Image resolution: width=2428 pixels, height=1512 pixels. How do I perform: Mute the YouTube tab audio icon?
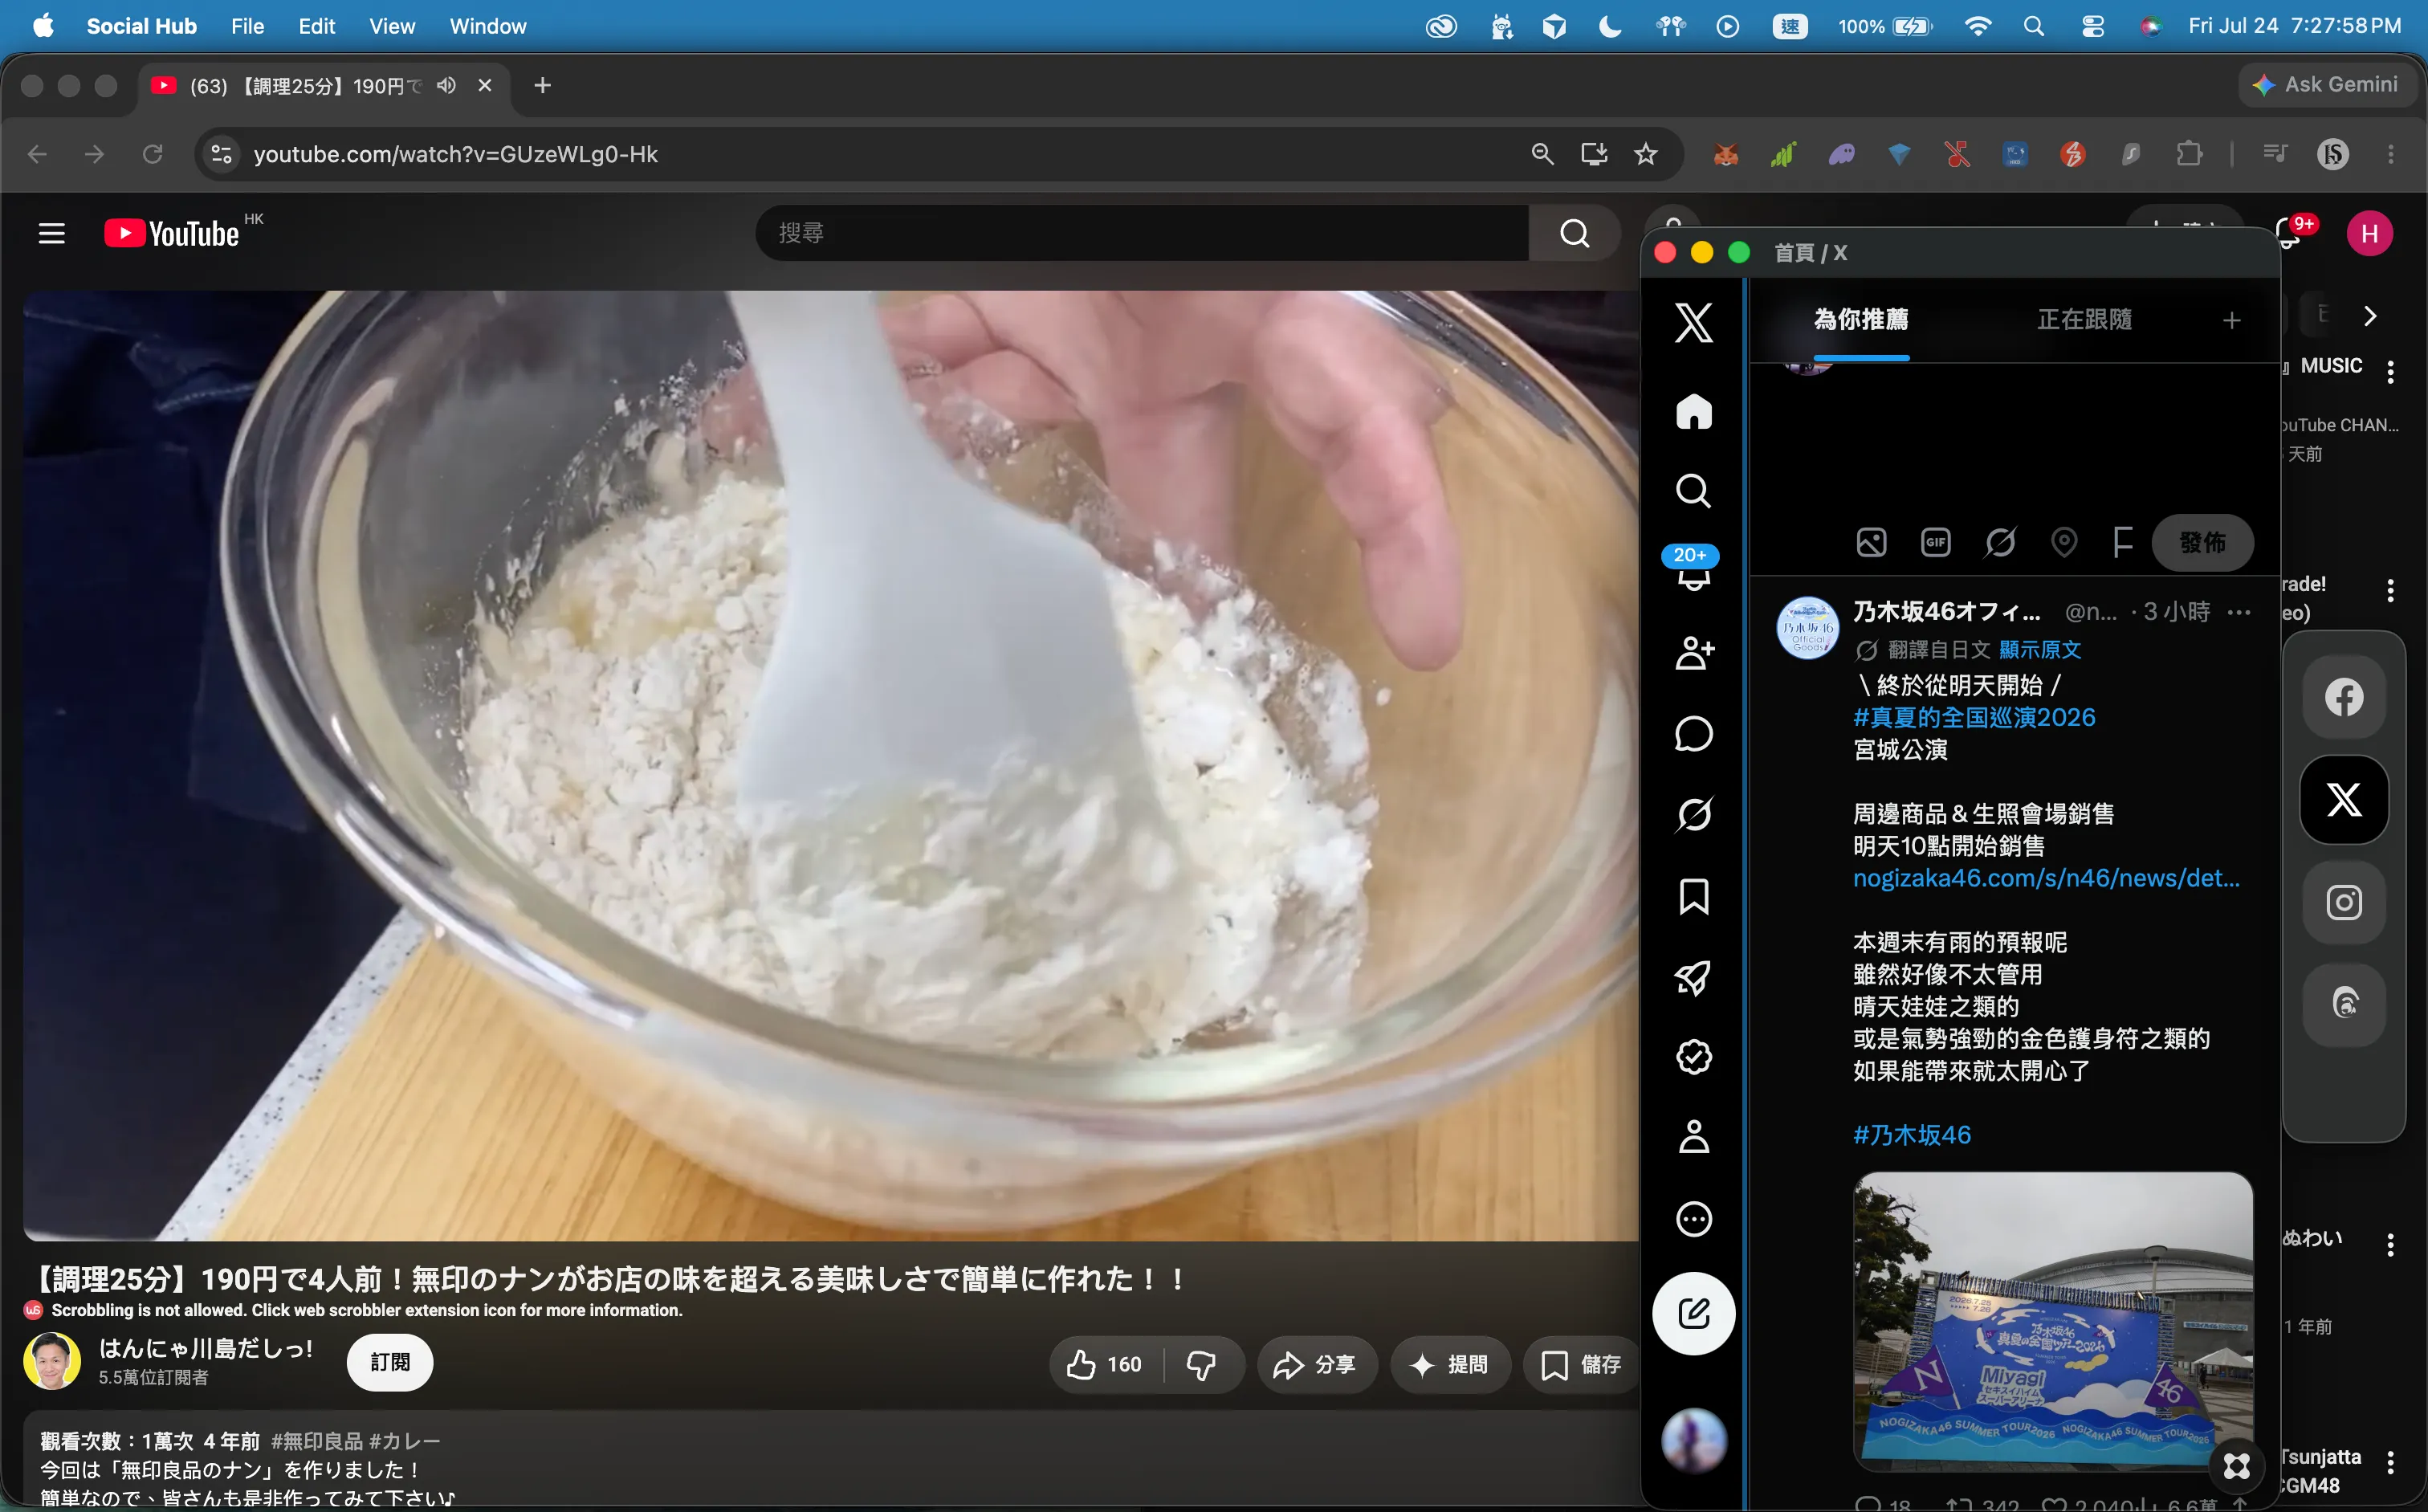tap(446, 86)
